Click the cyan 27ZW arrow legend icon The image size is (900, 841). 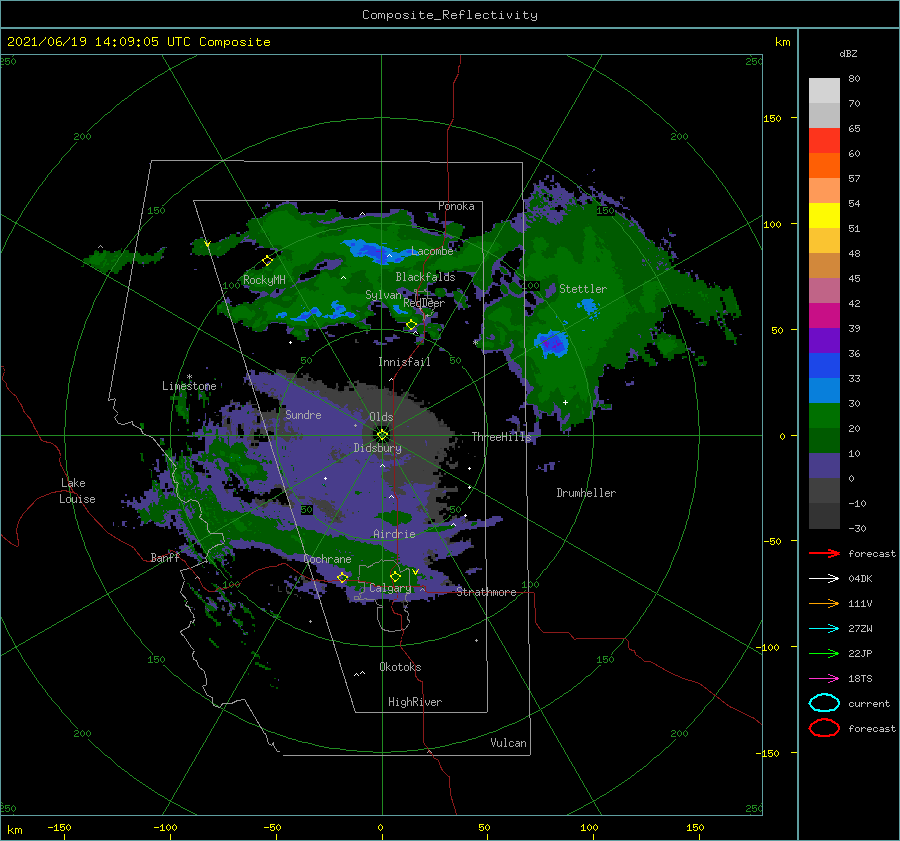tap(824, 629)
